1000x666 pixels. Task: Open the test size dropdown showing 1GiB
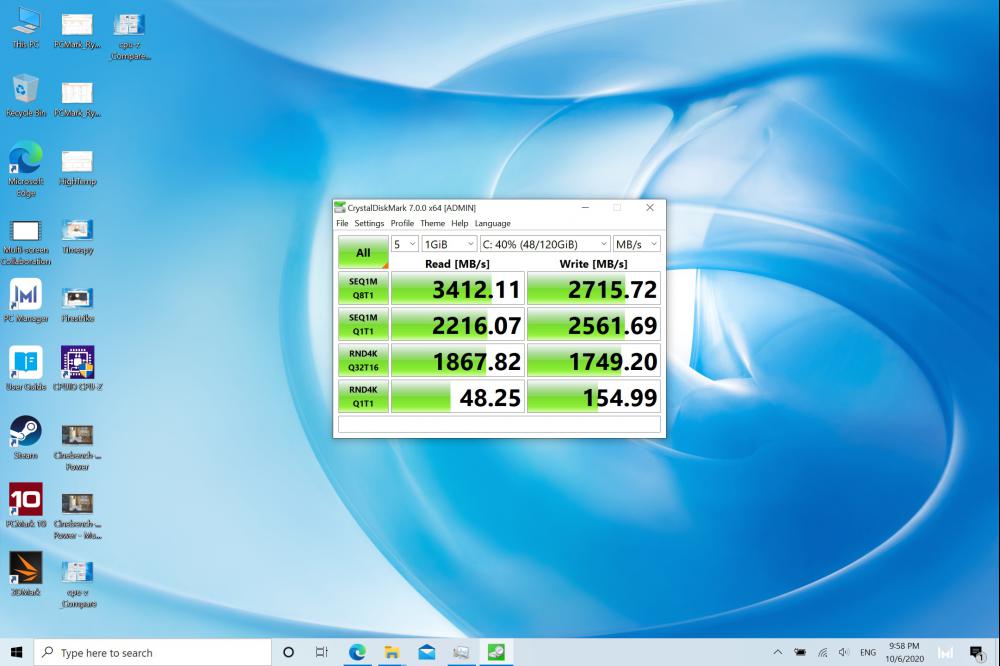tap(449, 244)
